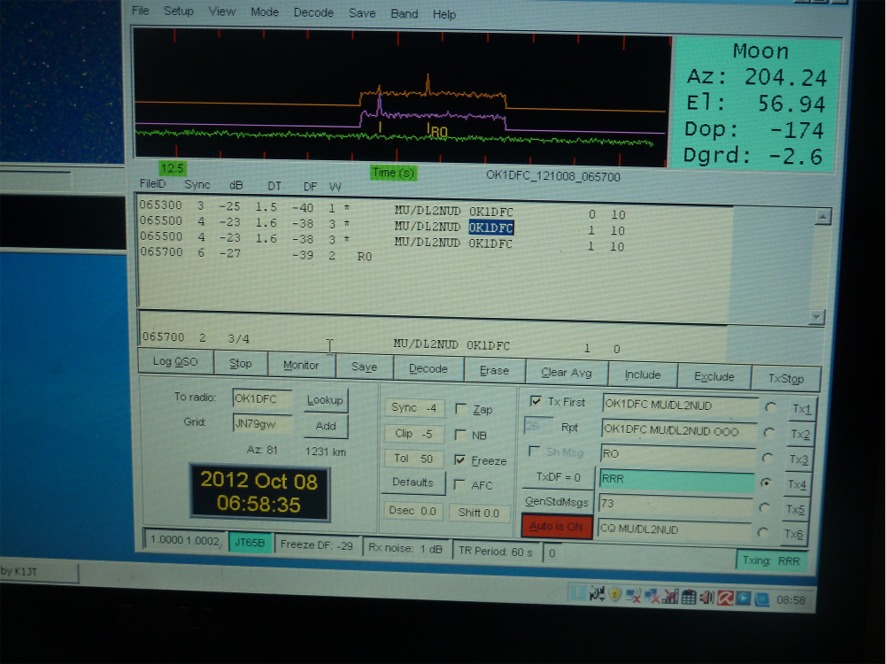Enable the Zap checkbox
The height and width of the screenshot is (664, 886).
(461, 409)
